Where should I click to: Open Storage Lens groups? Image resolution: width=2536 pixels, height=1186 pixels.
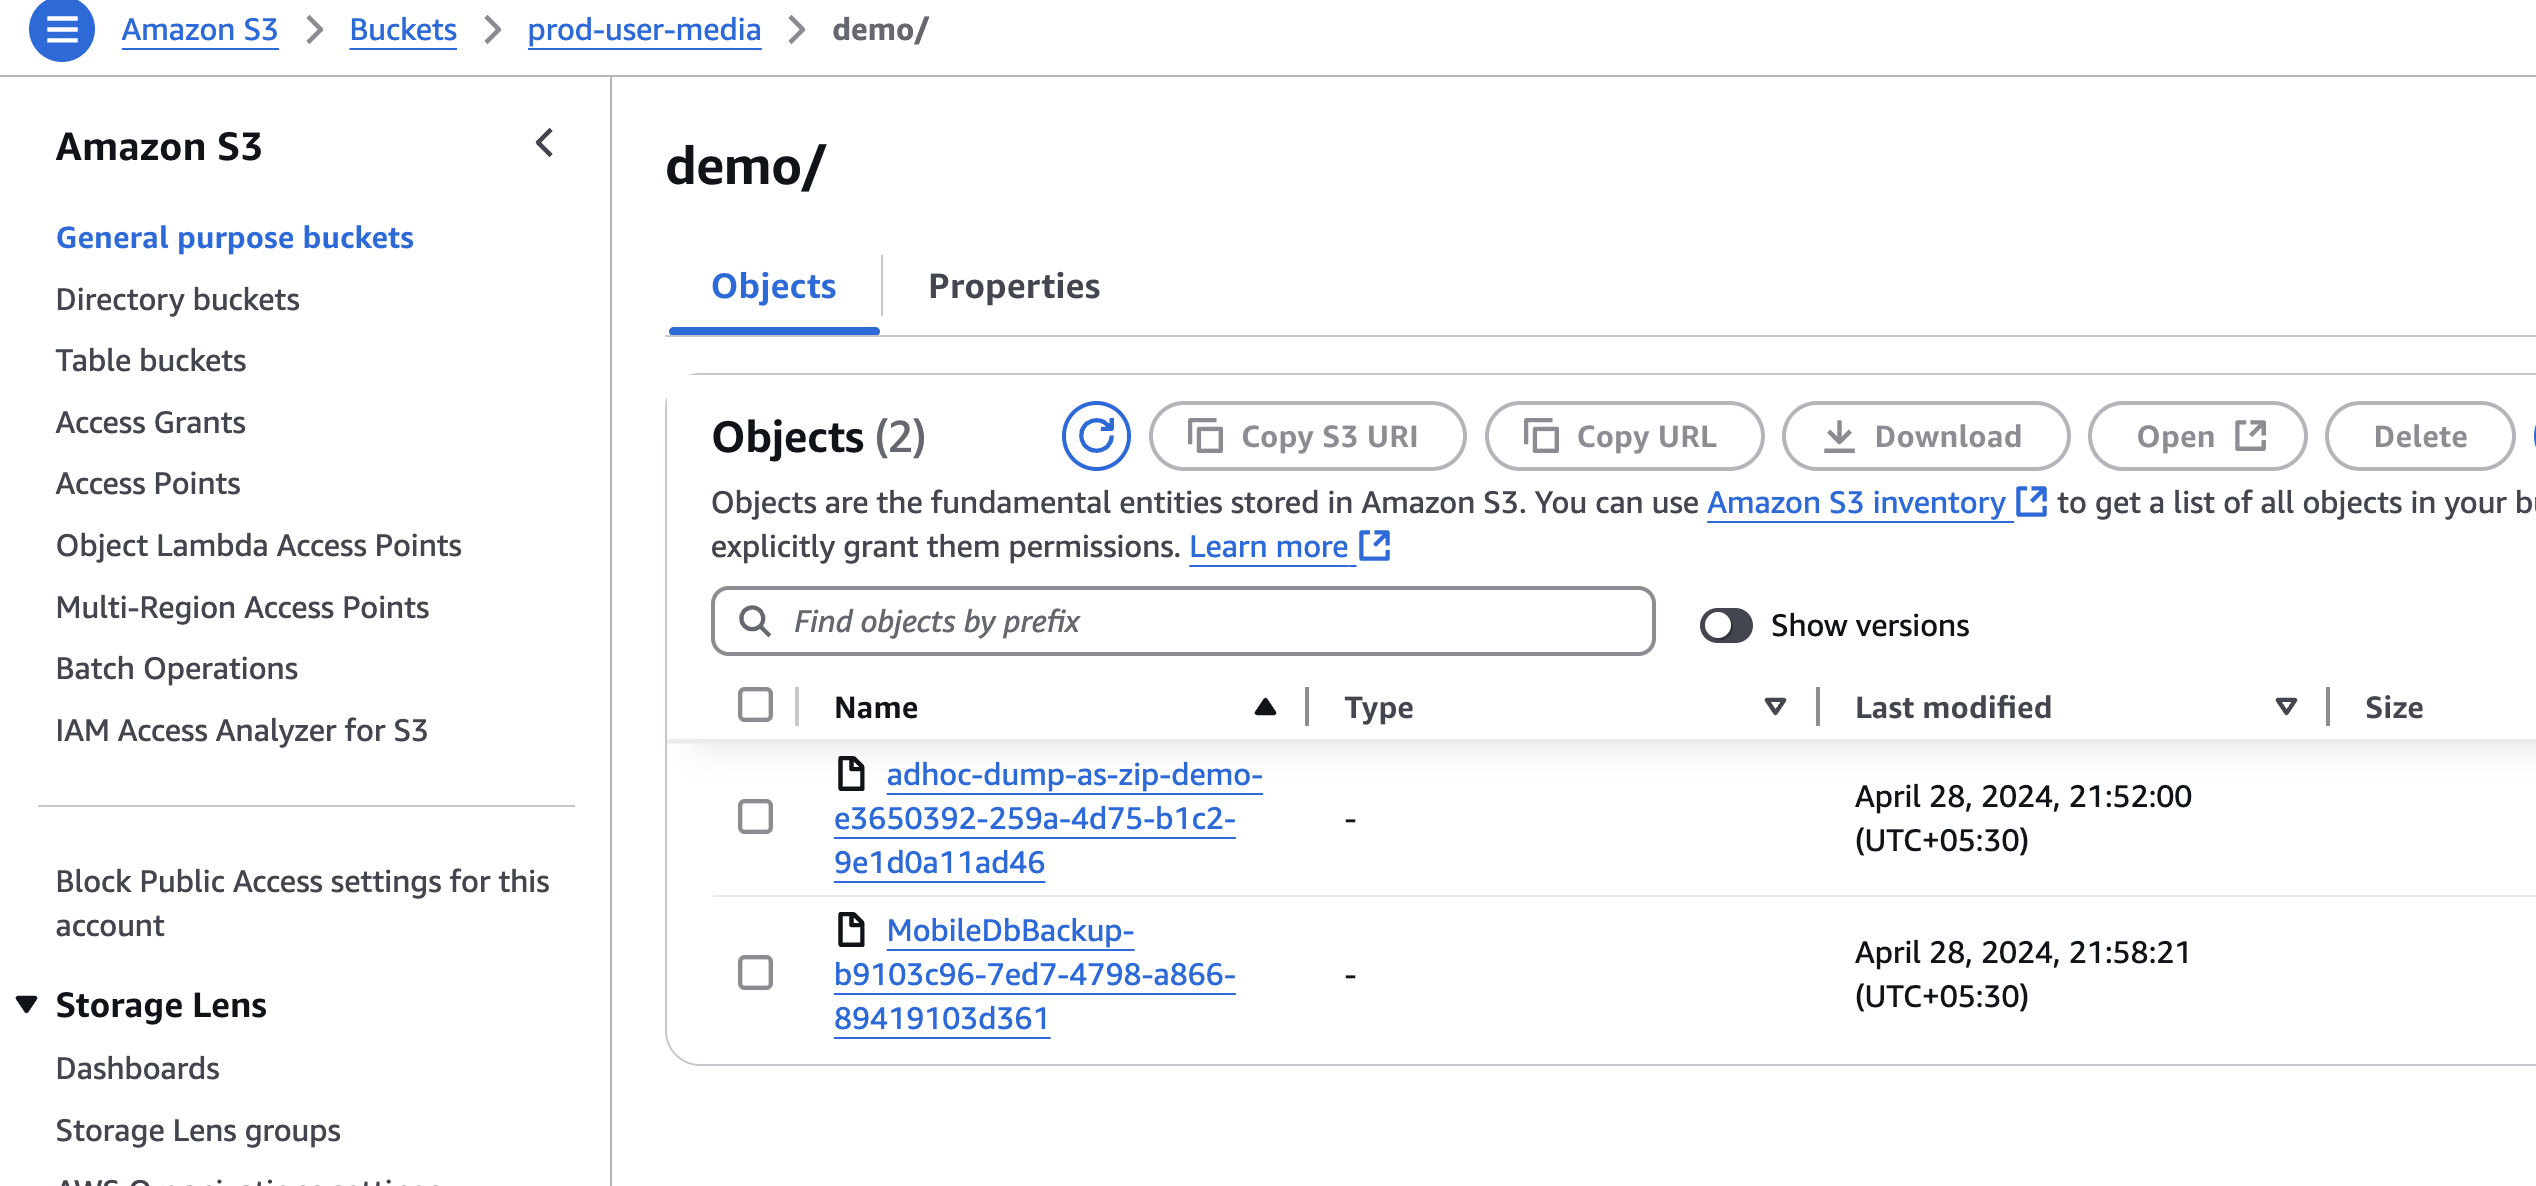click(x=198, y=1130)
